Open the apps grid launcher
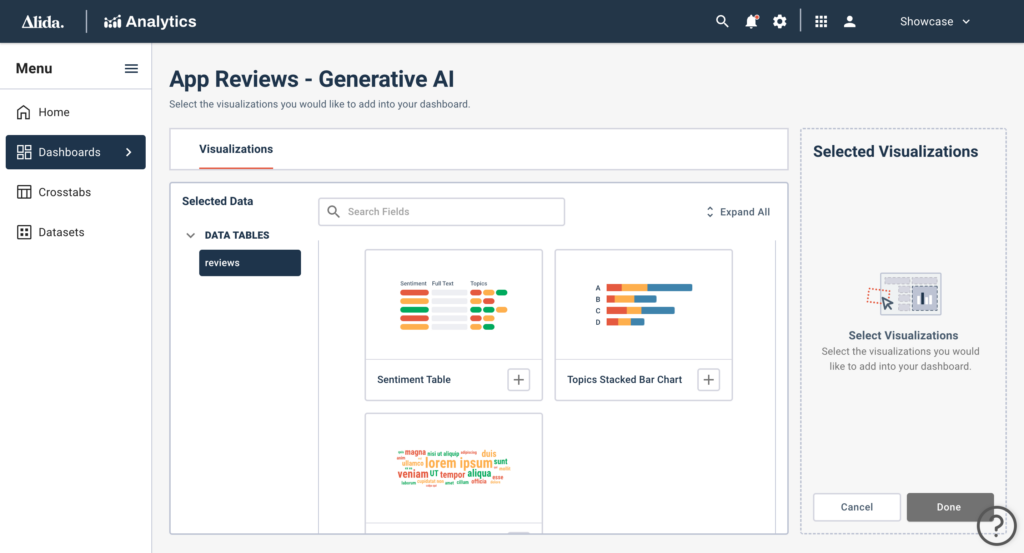The height and width of the screenshot is (553, 1024). (821, 22)
